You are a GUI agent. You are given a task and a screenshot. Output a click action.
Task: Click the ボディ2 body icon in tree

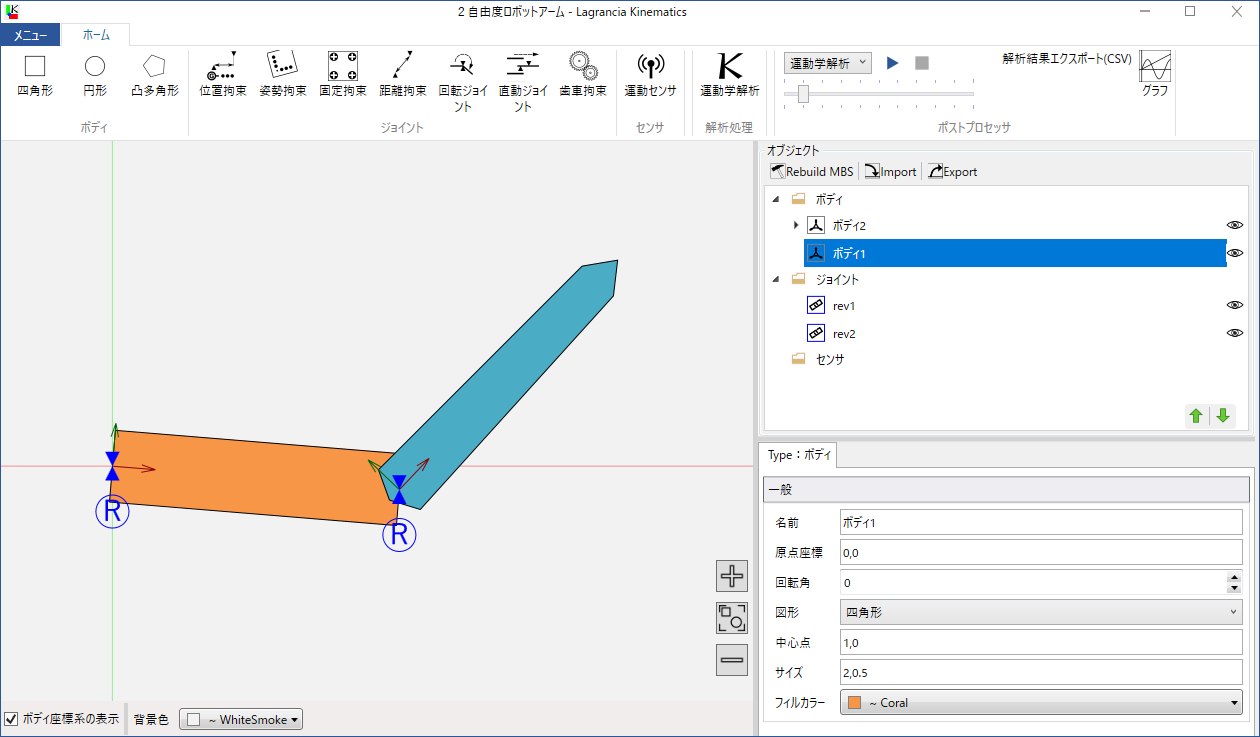coord(815,225)
